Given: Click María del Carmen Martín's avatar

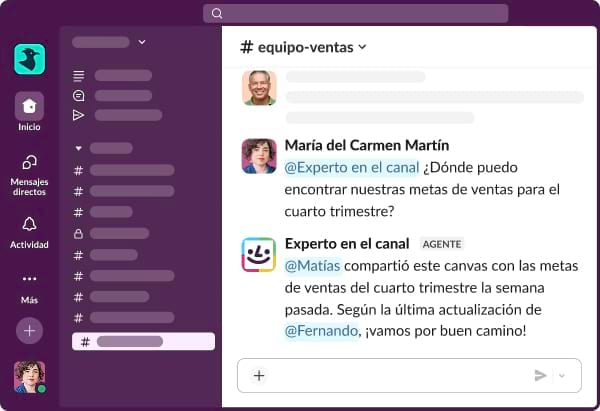Looking at the screenshot, I should pyautogui.click(x=259, y=156).
